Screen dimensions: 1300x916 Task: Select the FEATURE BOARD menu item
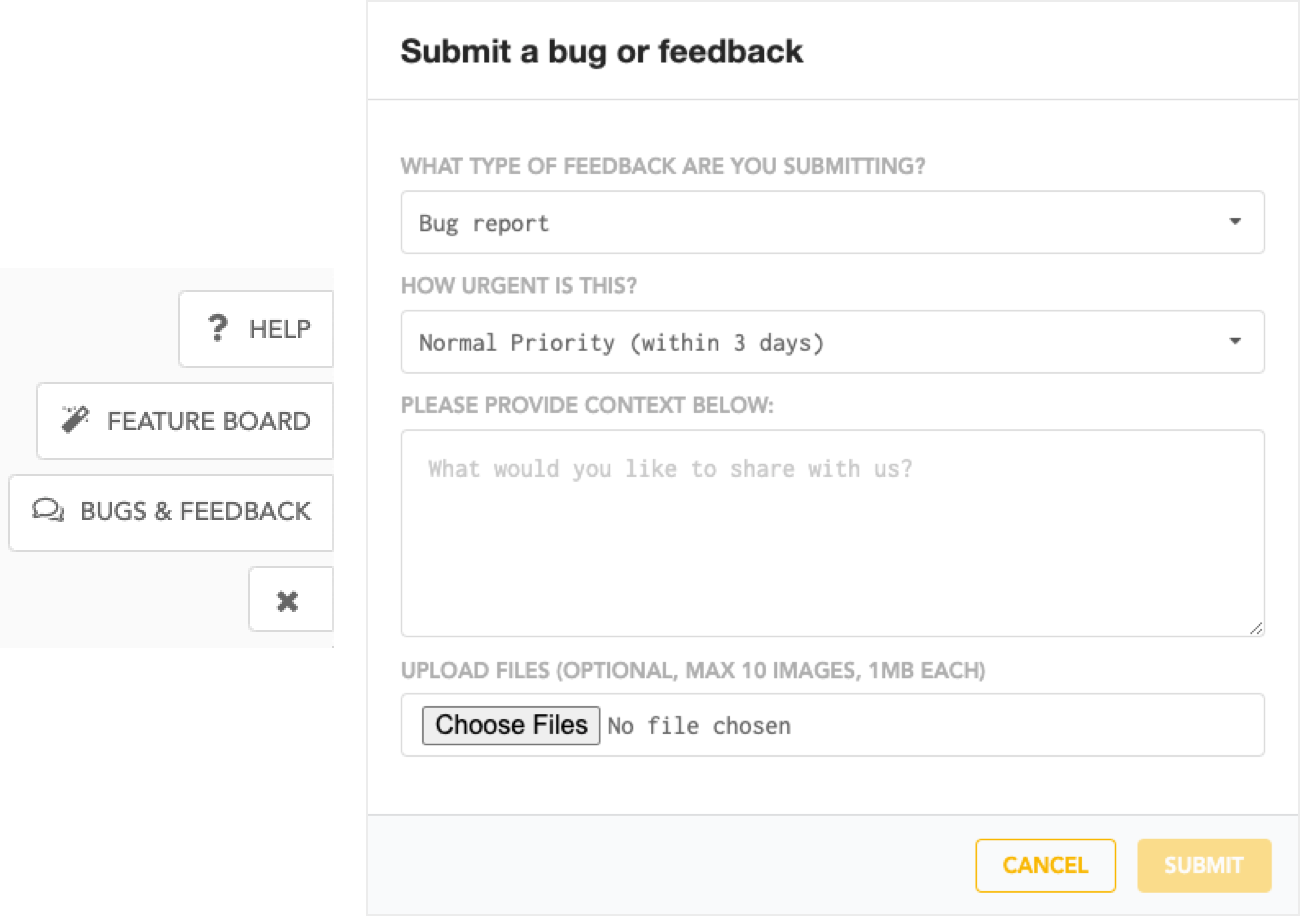click(185, 420)
